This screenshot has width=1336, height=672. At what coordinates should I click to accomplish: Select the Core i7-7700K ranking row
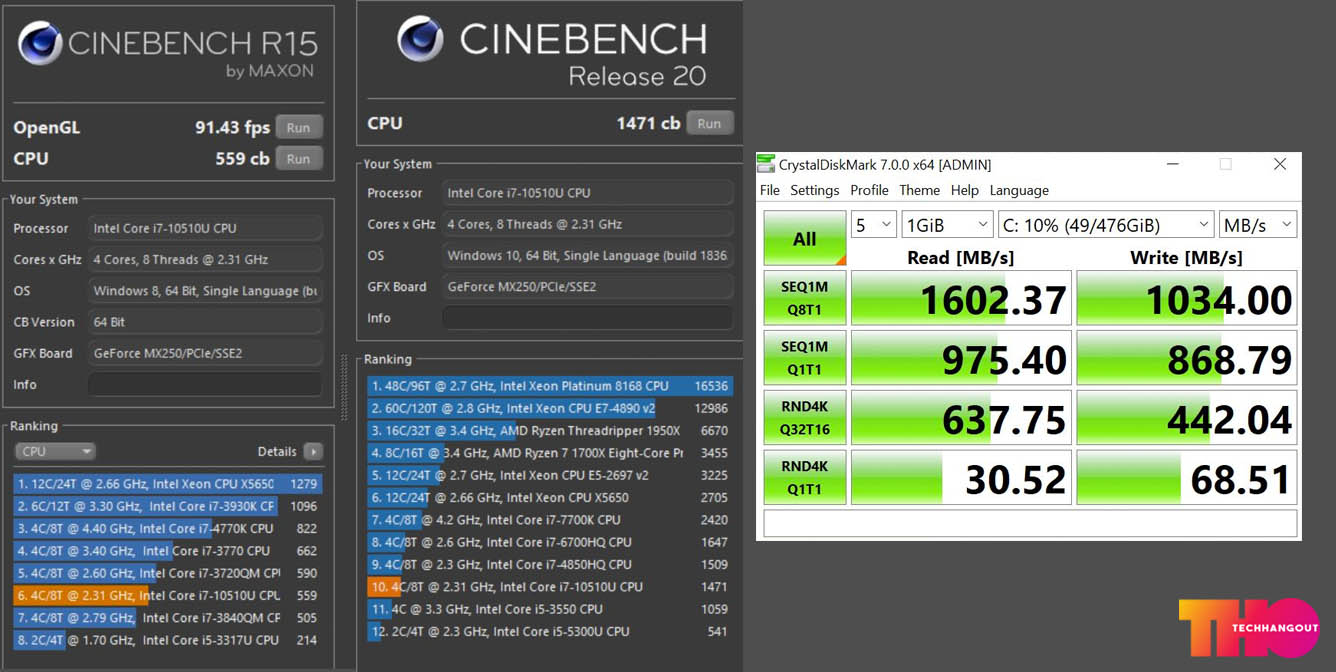(x=550, y=520)
